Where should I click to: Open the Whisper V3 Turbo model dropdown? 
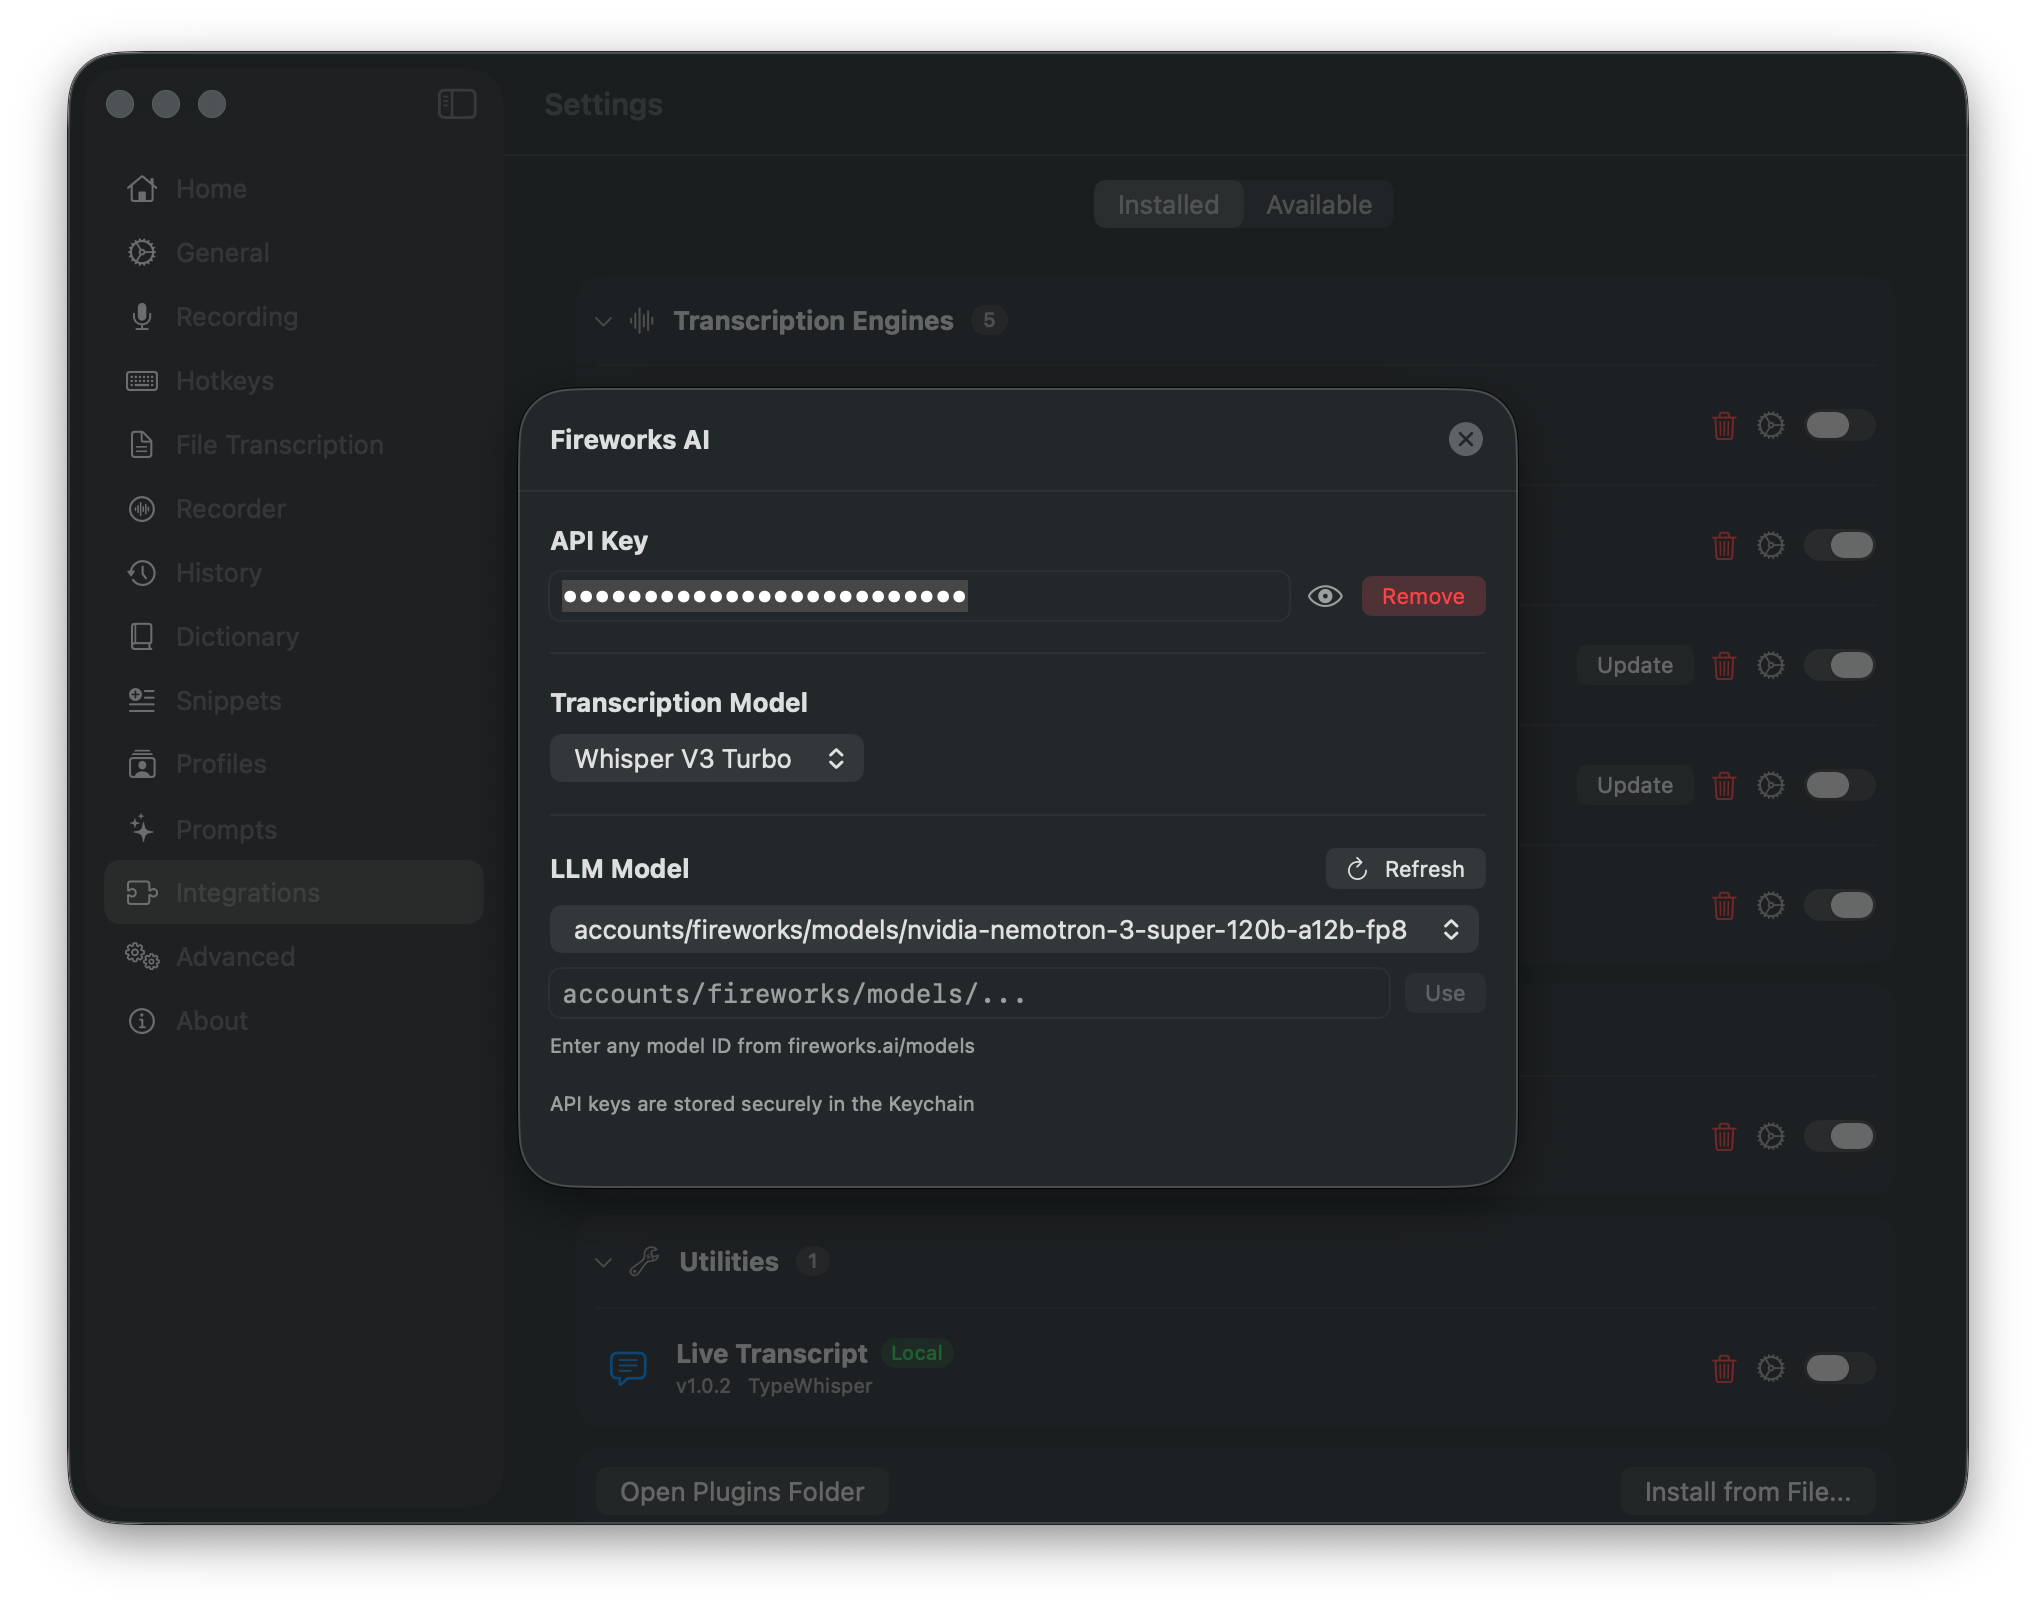[706, 758]
